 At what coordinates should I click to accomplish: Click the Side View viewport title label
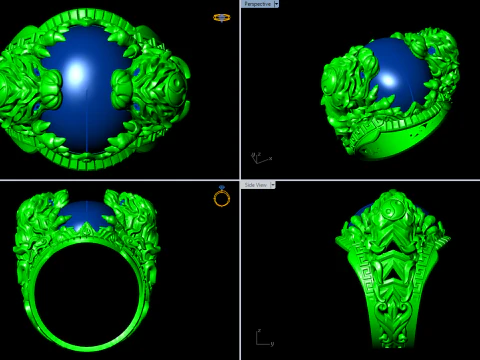click(256, 185)
